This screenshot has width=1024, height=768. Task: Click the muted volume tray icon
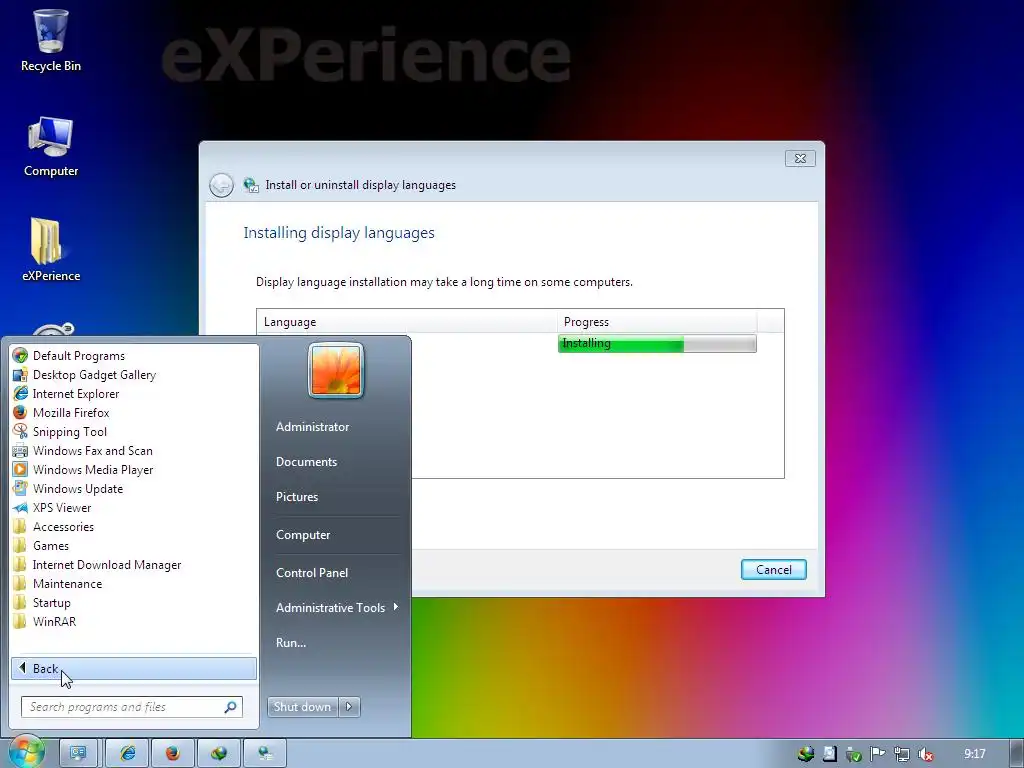(x=925, y=754)
